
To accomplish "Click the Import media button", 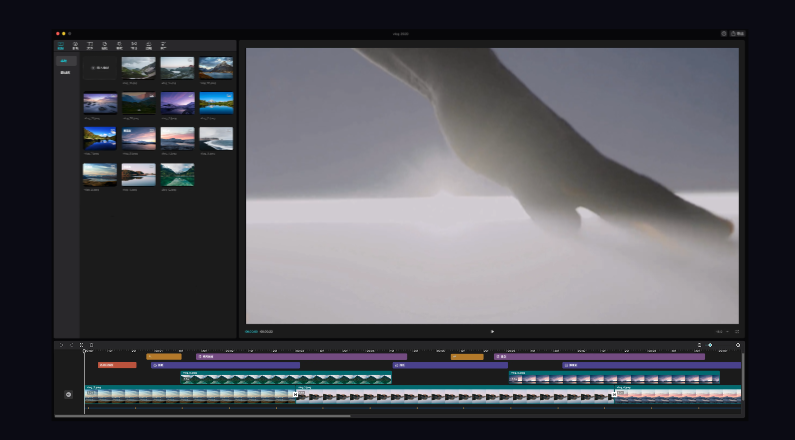I will 100,68.
